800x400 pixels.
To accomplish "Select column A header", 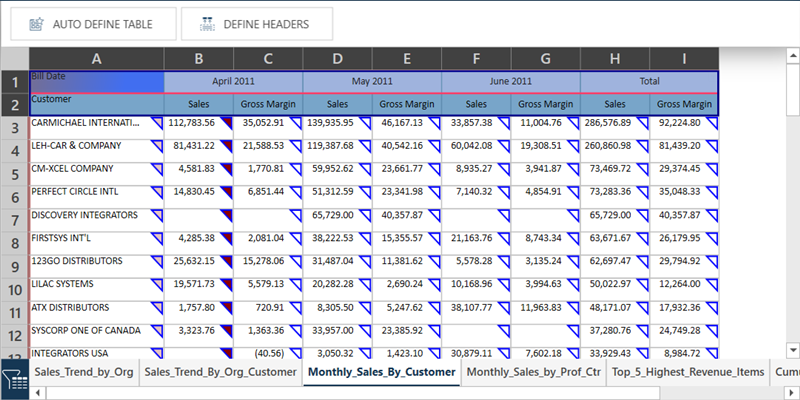I will [x=96, y=59].
